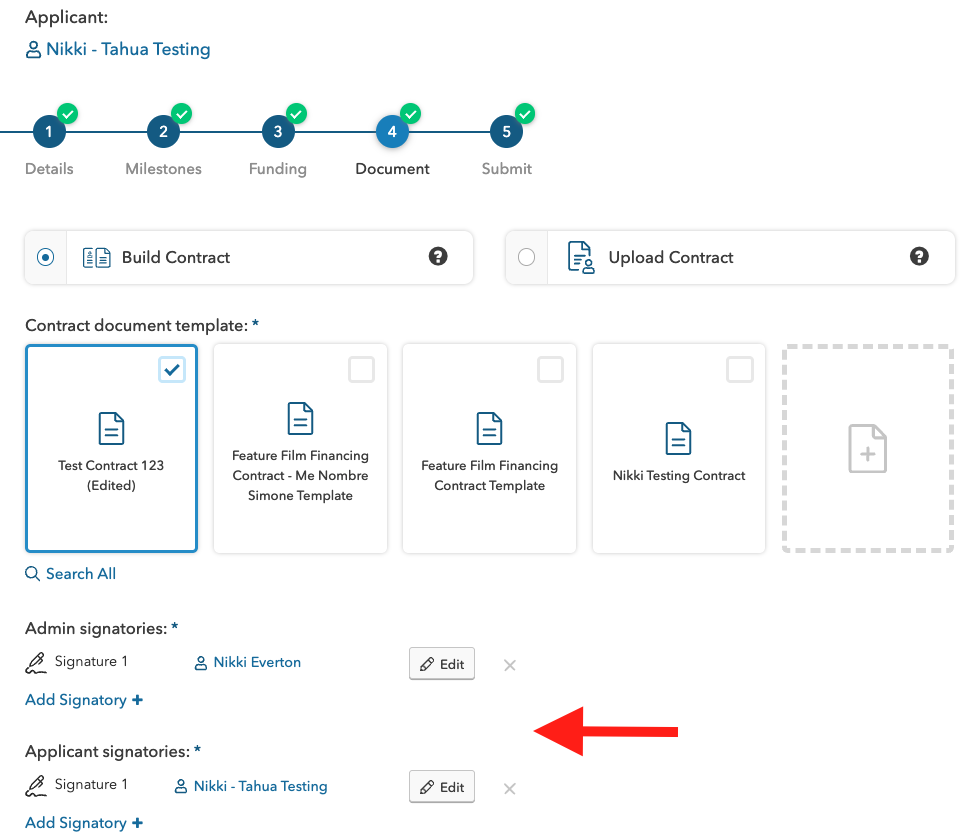This screenshot has width=979, height=835.
Task: Select the Upload Contract radio button
Action: pyautogui.click(x=527, y=258)
